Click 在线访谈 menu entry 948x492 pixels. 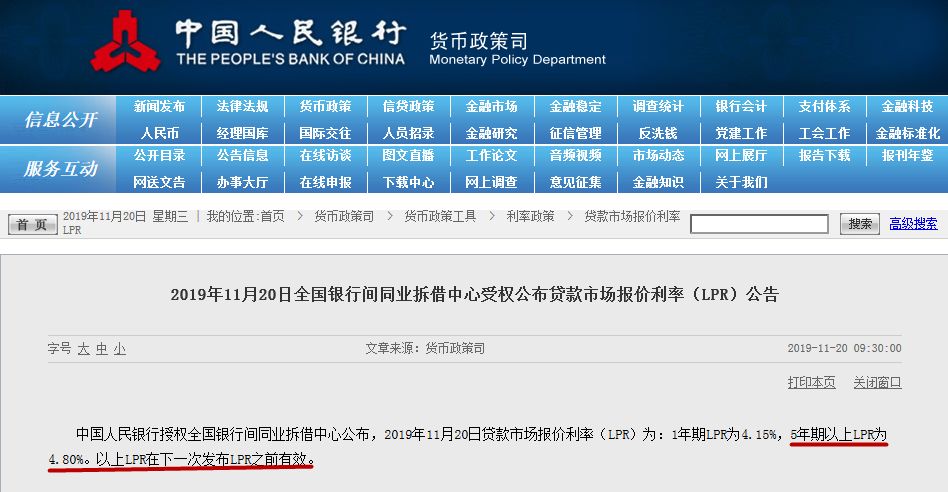click(325, 155)
